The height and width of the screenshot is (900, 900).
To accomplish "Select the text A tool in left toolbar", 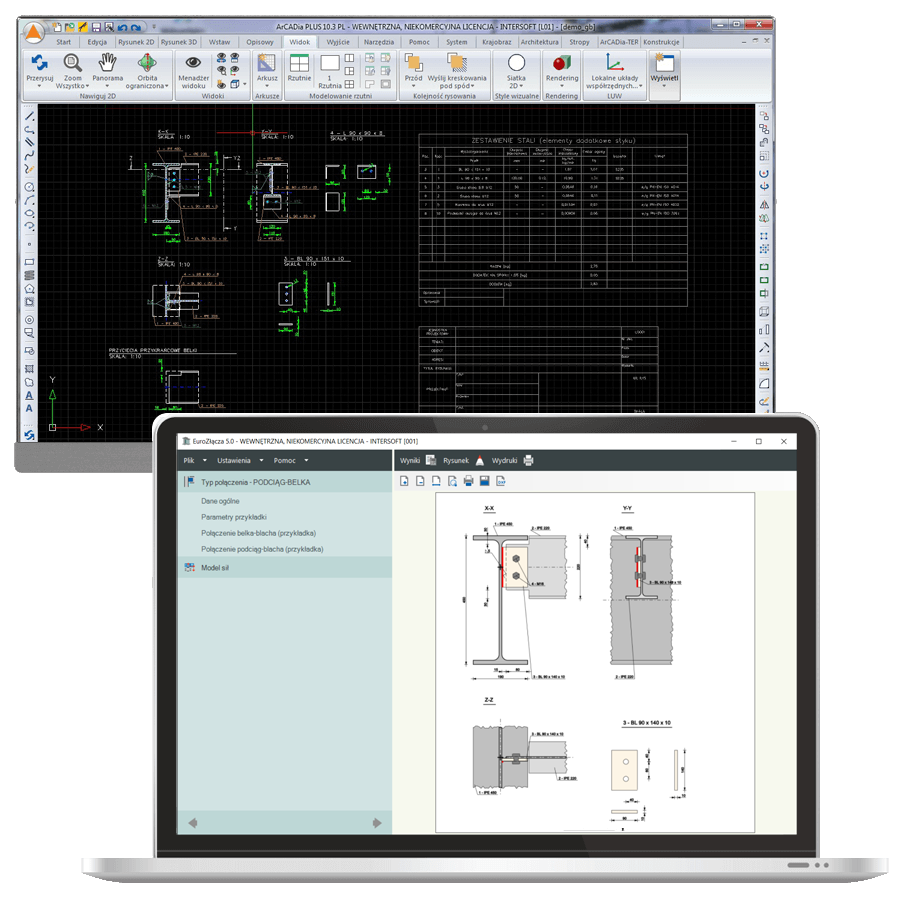I will tap(29, 409).
